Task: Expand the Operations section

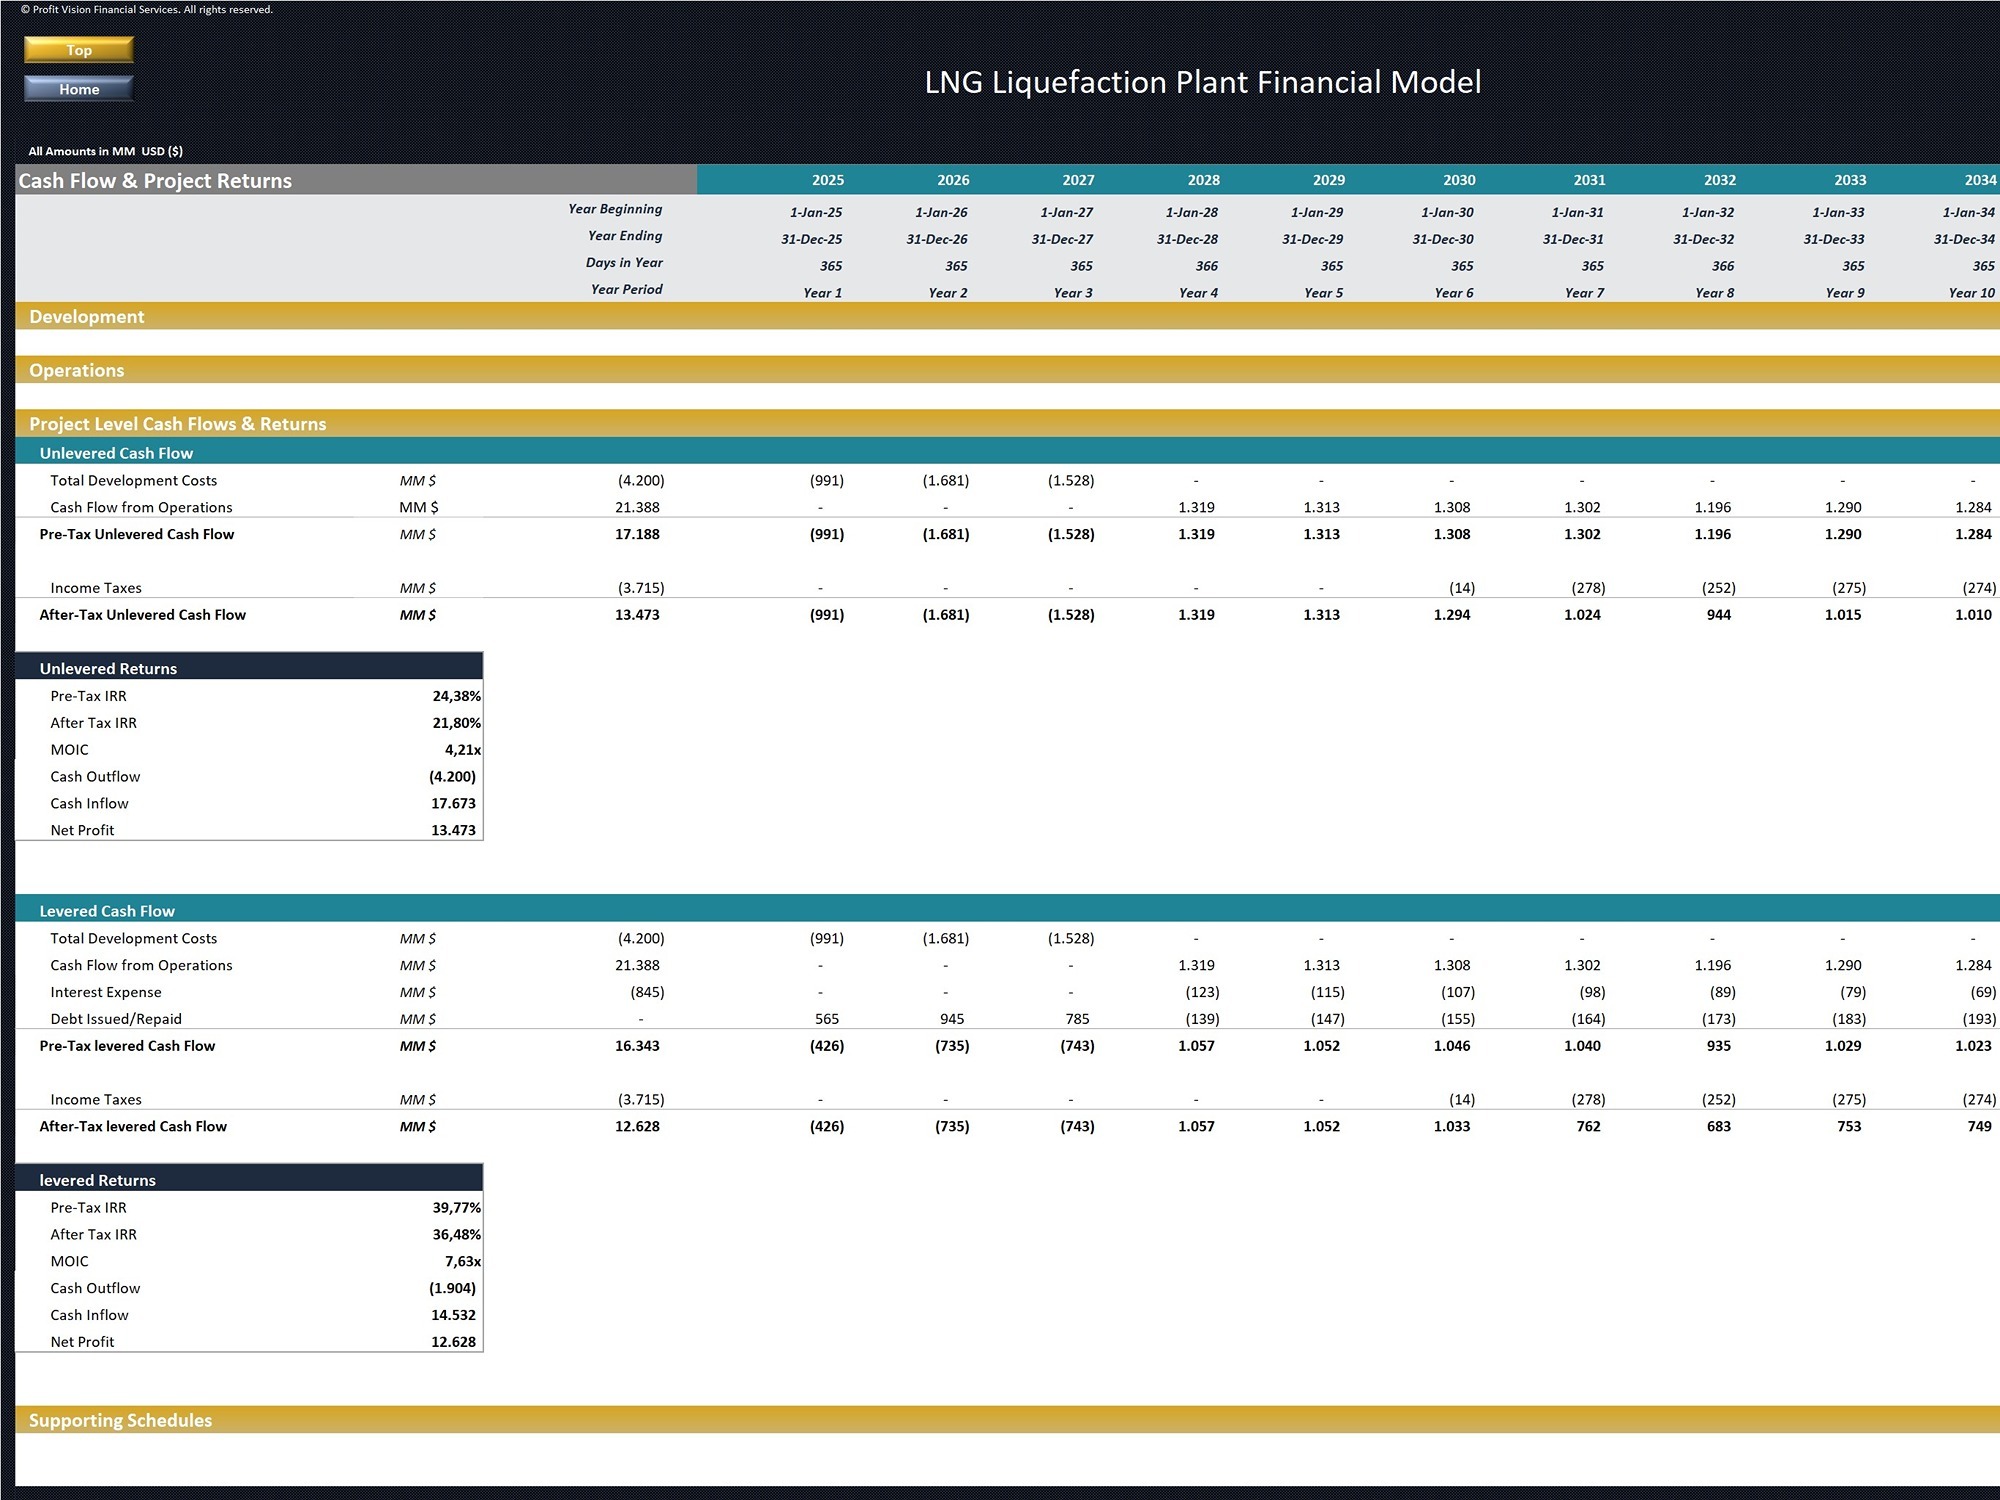Action: coord(77,370)
